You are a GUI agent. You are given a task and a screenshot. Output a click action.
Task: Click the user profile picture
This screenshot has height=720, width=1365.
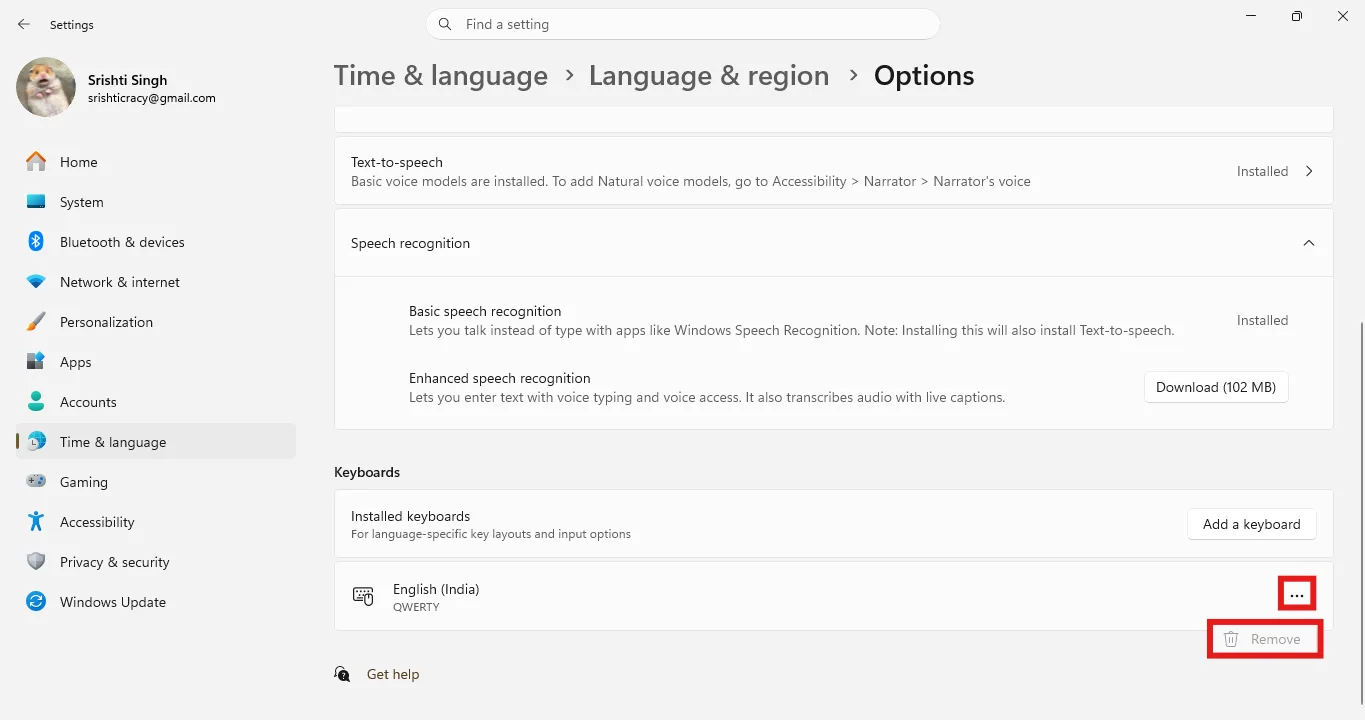(x=46, y=87)
